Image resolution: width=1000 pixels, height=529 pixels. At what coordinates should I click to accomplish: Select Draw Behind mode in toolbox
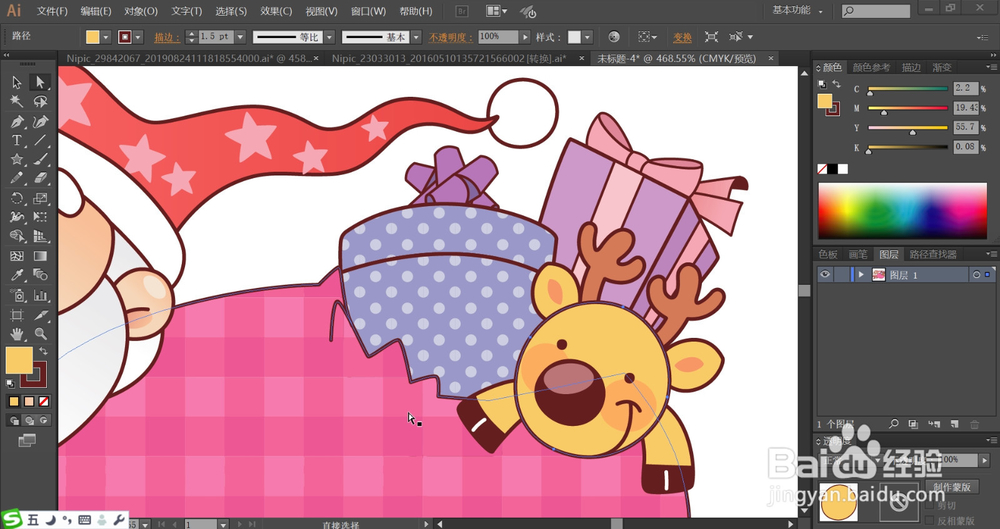[x=29, y=421]
